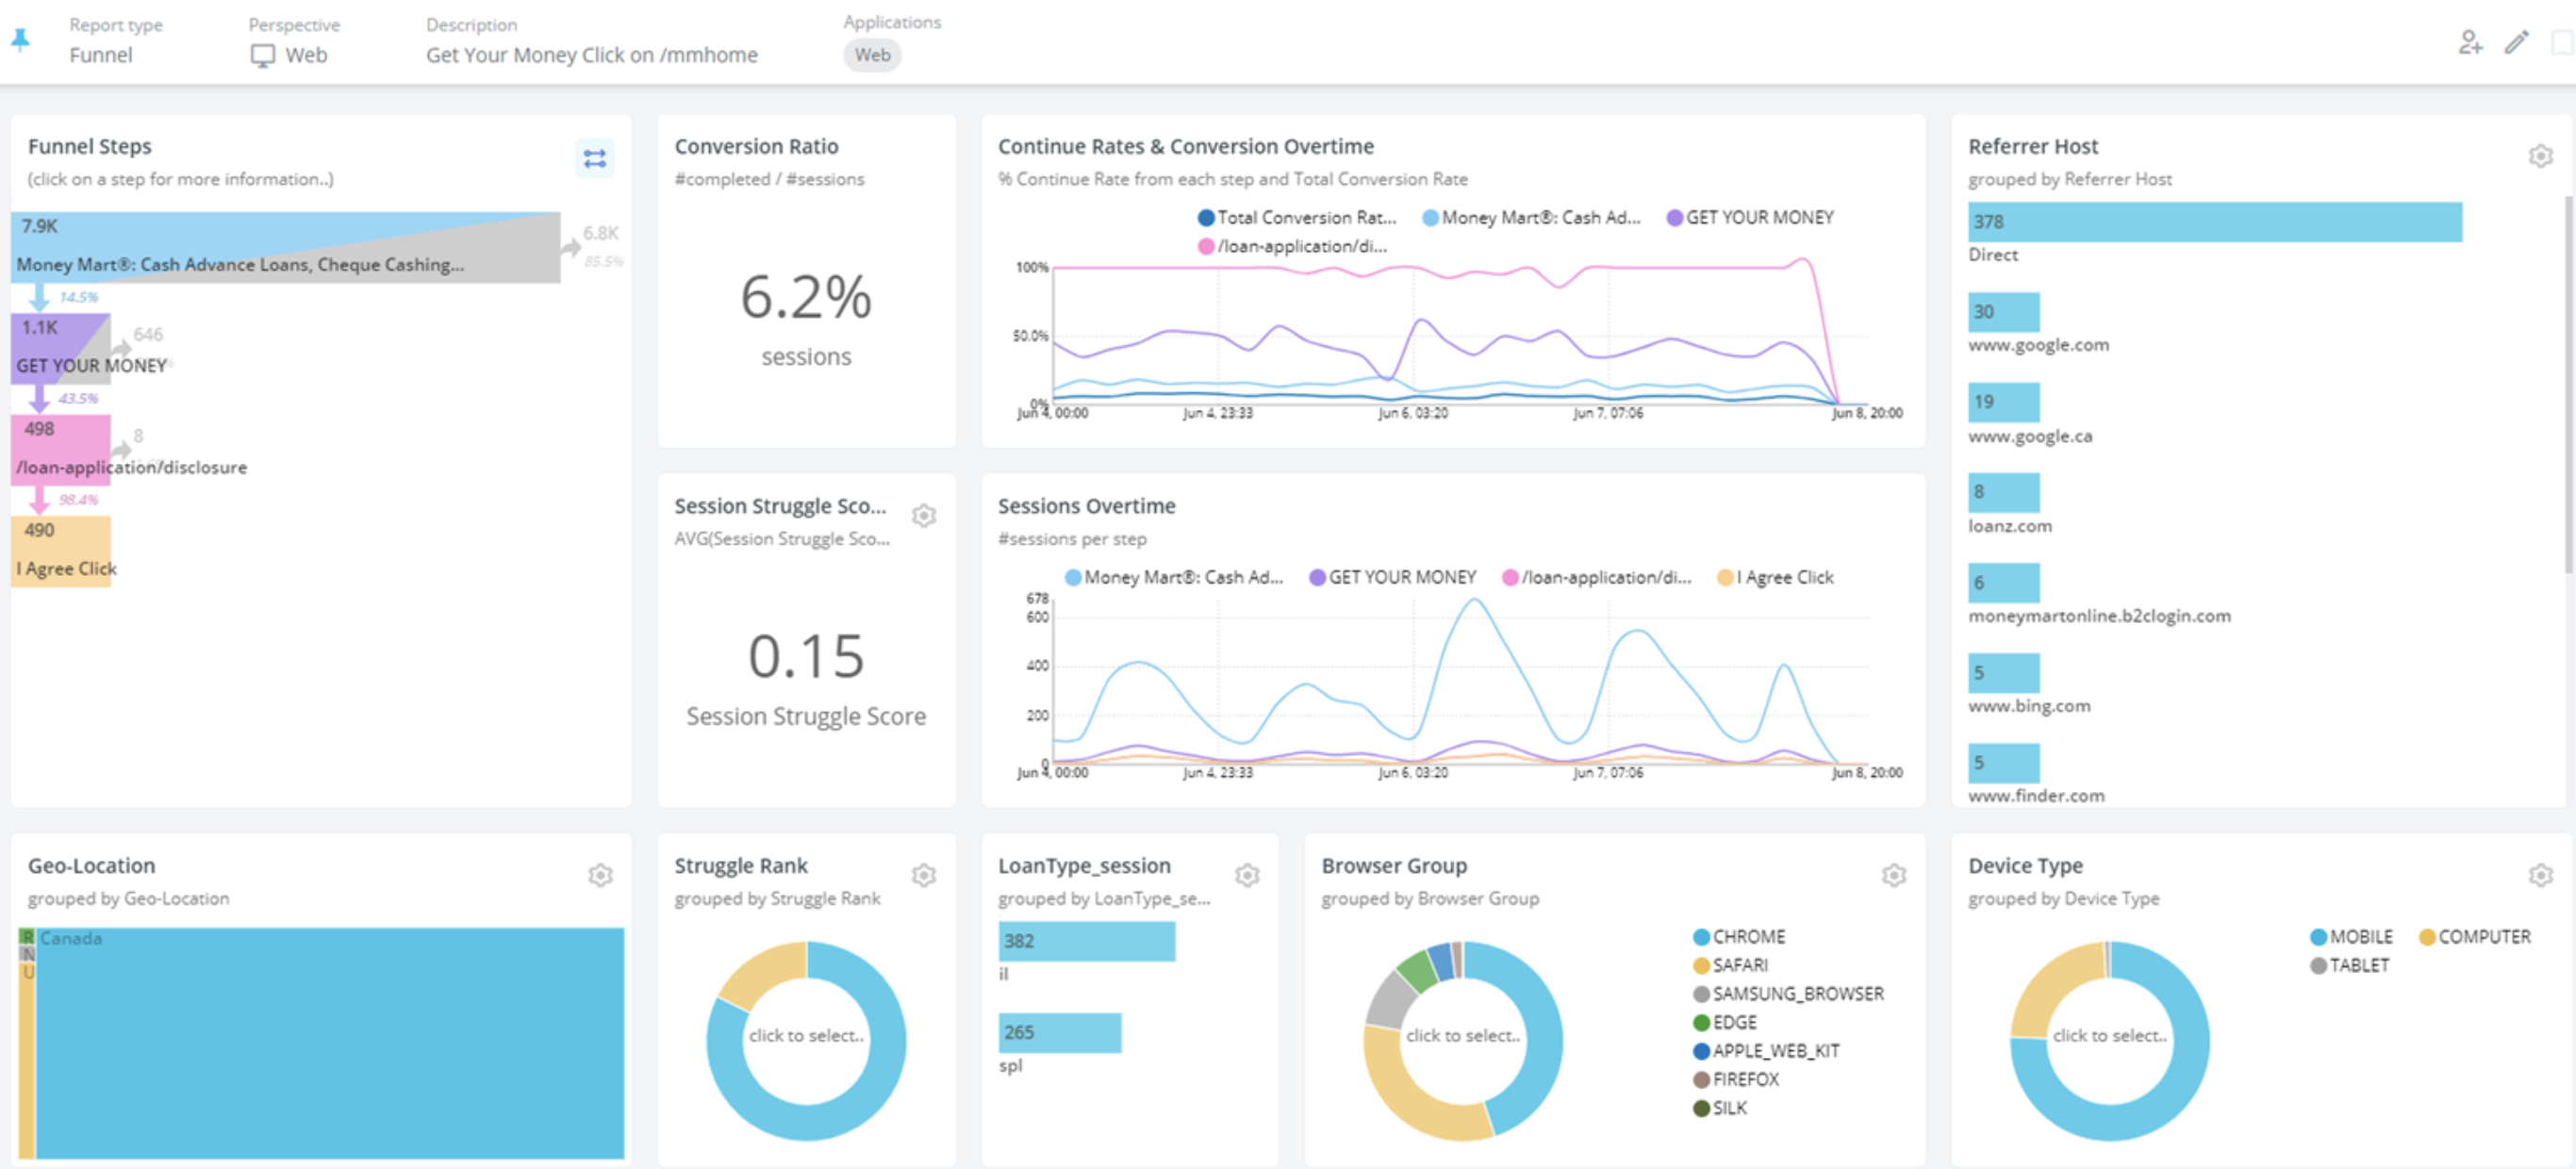Click the www.finder.com referrer bar
Screen dimensions: 2576x1169
click(x=2003, y=763)
